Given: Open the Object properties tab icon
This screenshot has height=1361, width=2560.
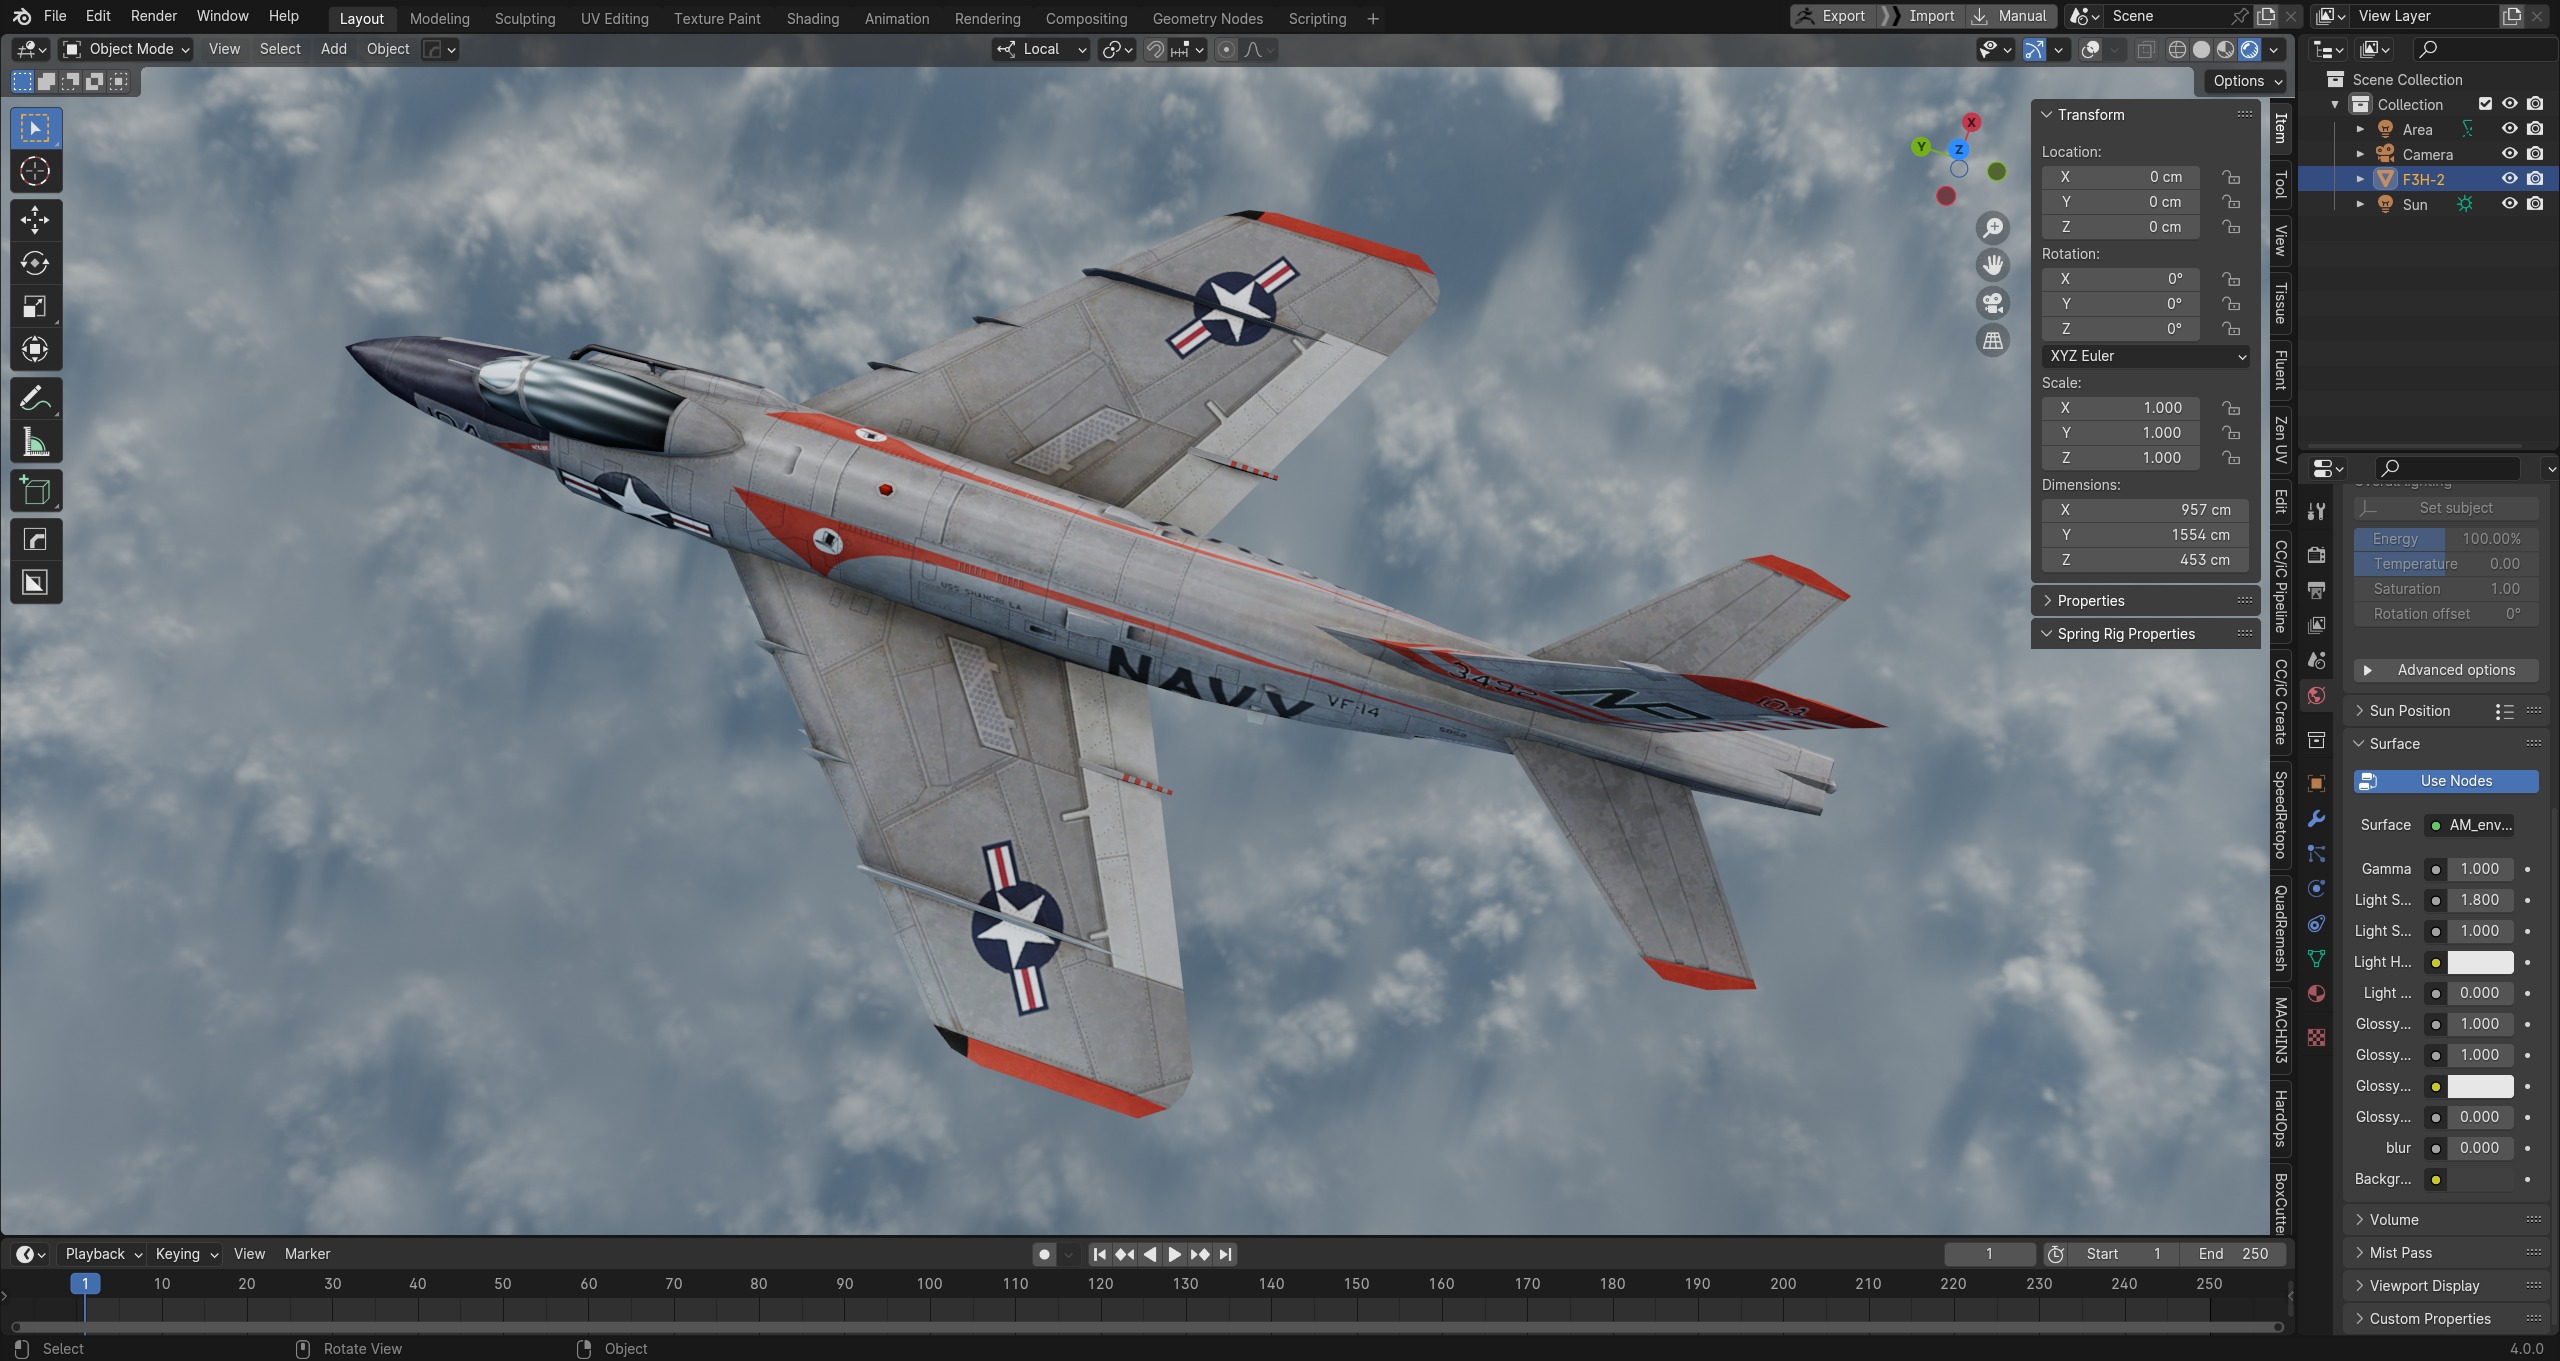Looking at the screenshot, I should [2316, 783].
